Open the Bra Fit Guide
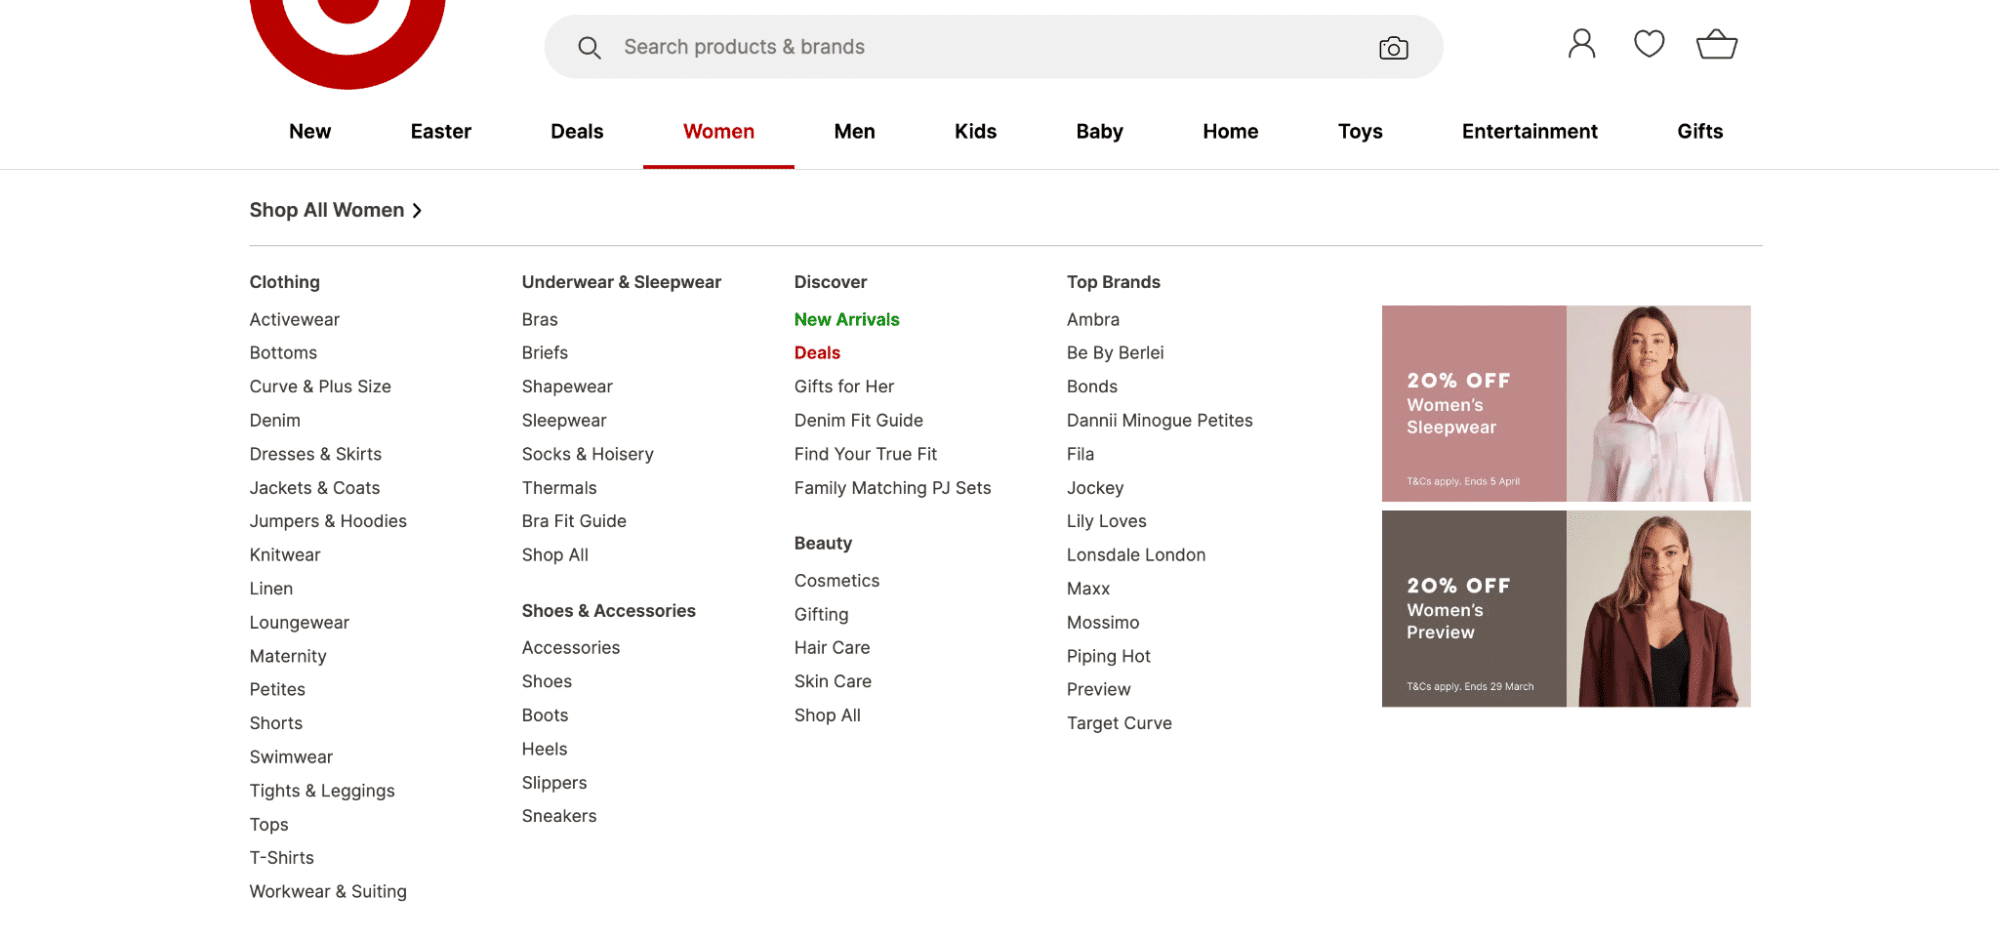The image size is (1999, 939). 573,521
